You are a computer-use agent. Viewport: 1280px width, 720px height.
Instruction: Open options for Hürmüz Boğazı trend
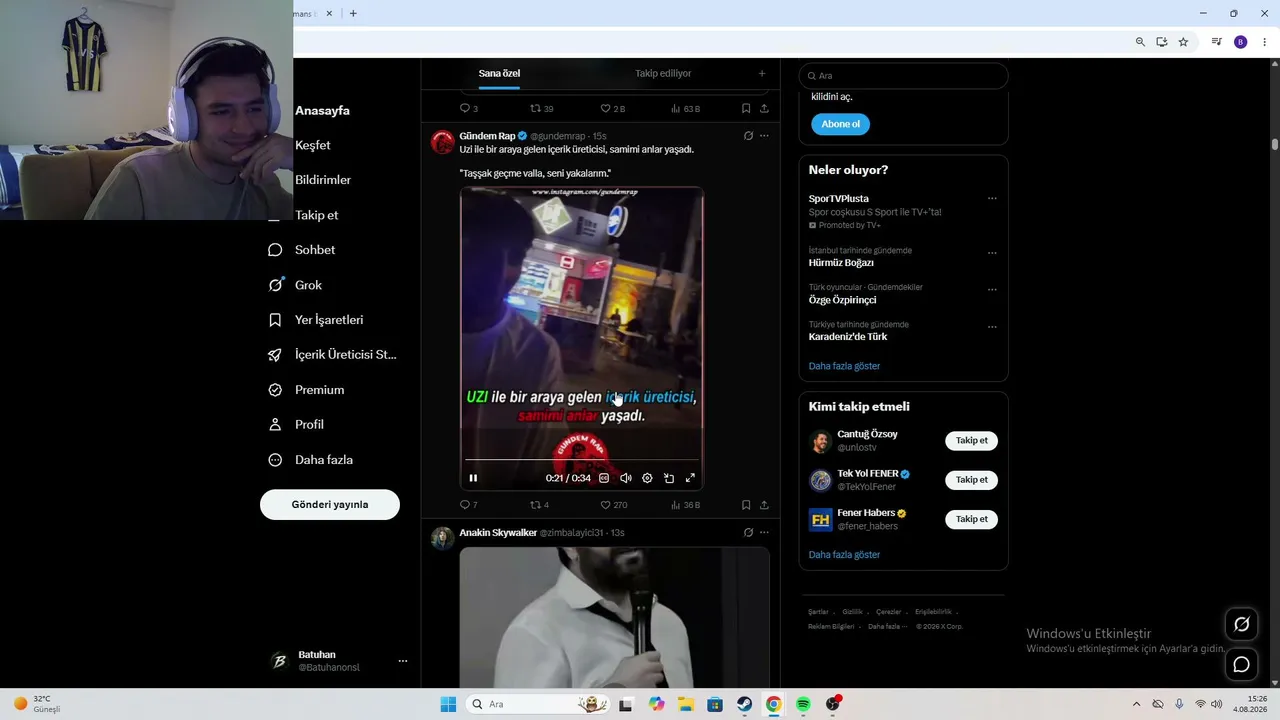[992, 252]
